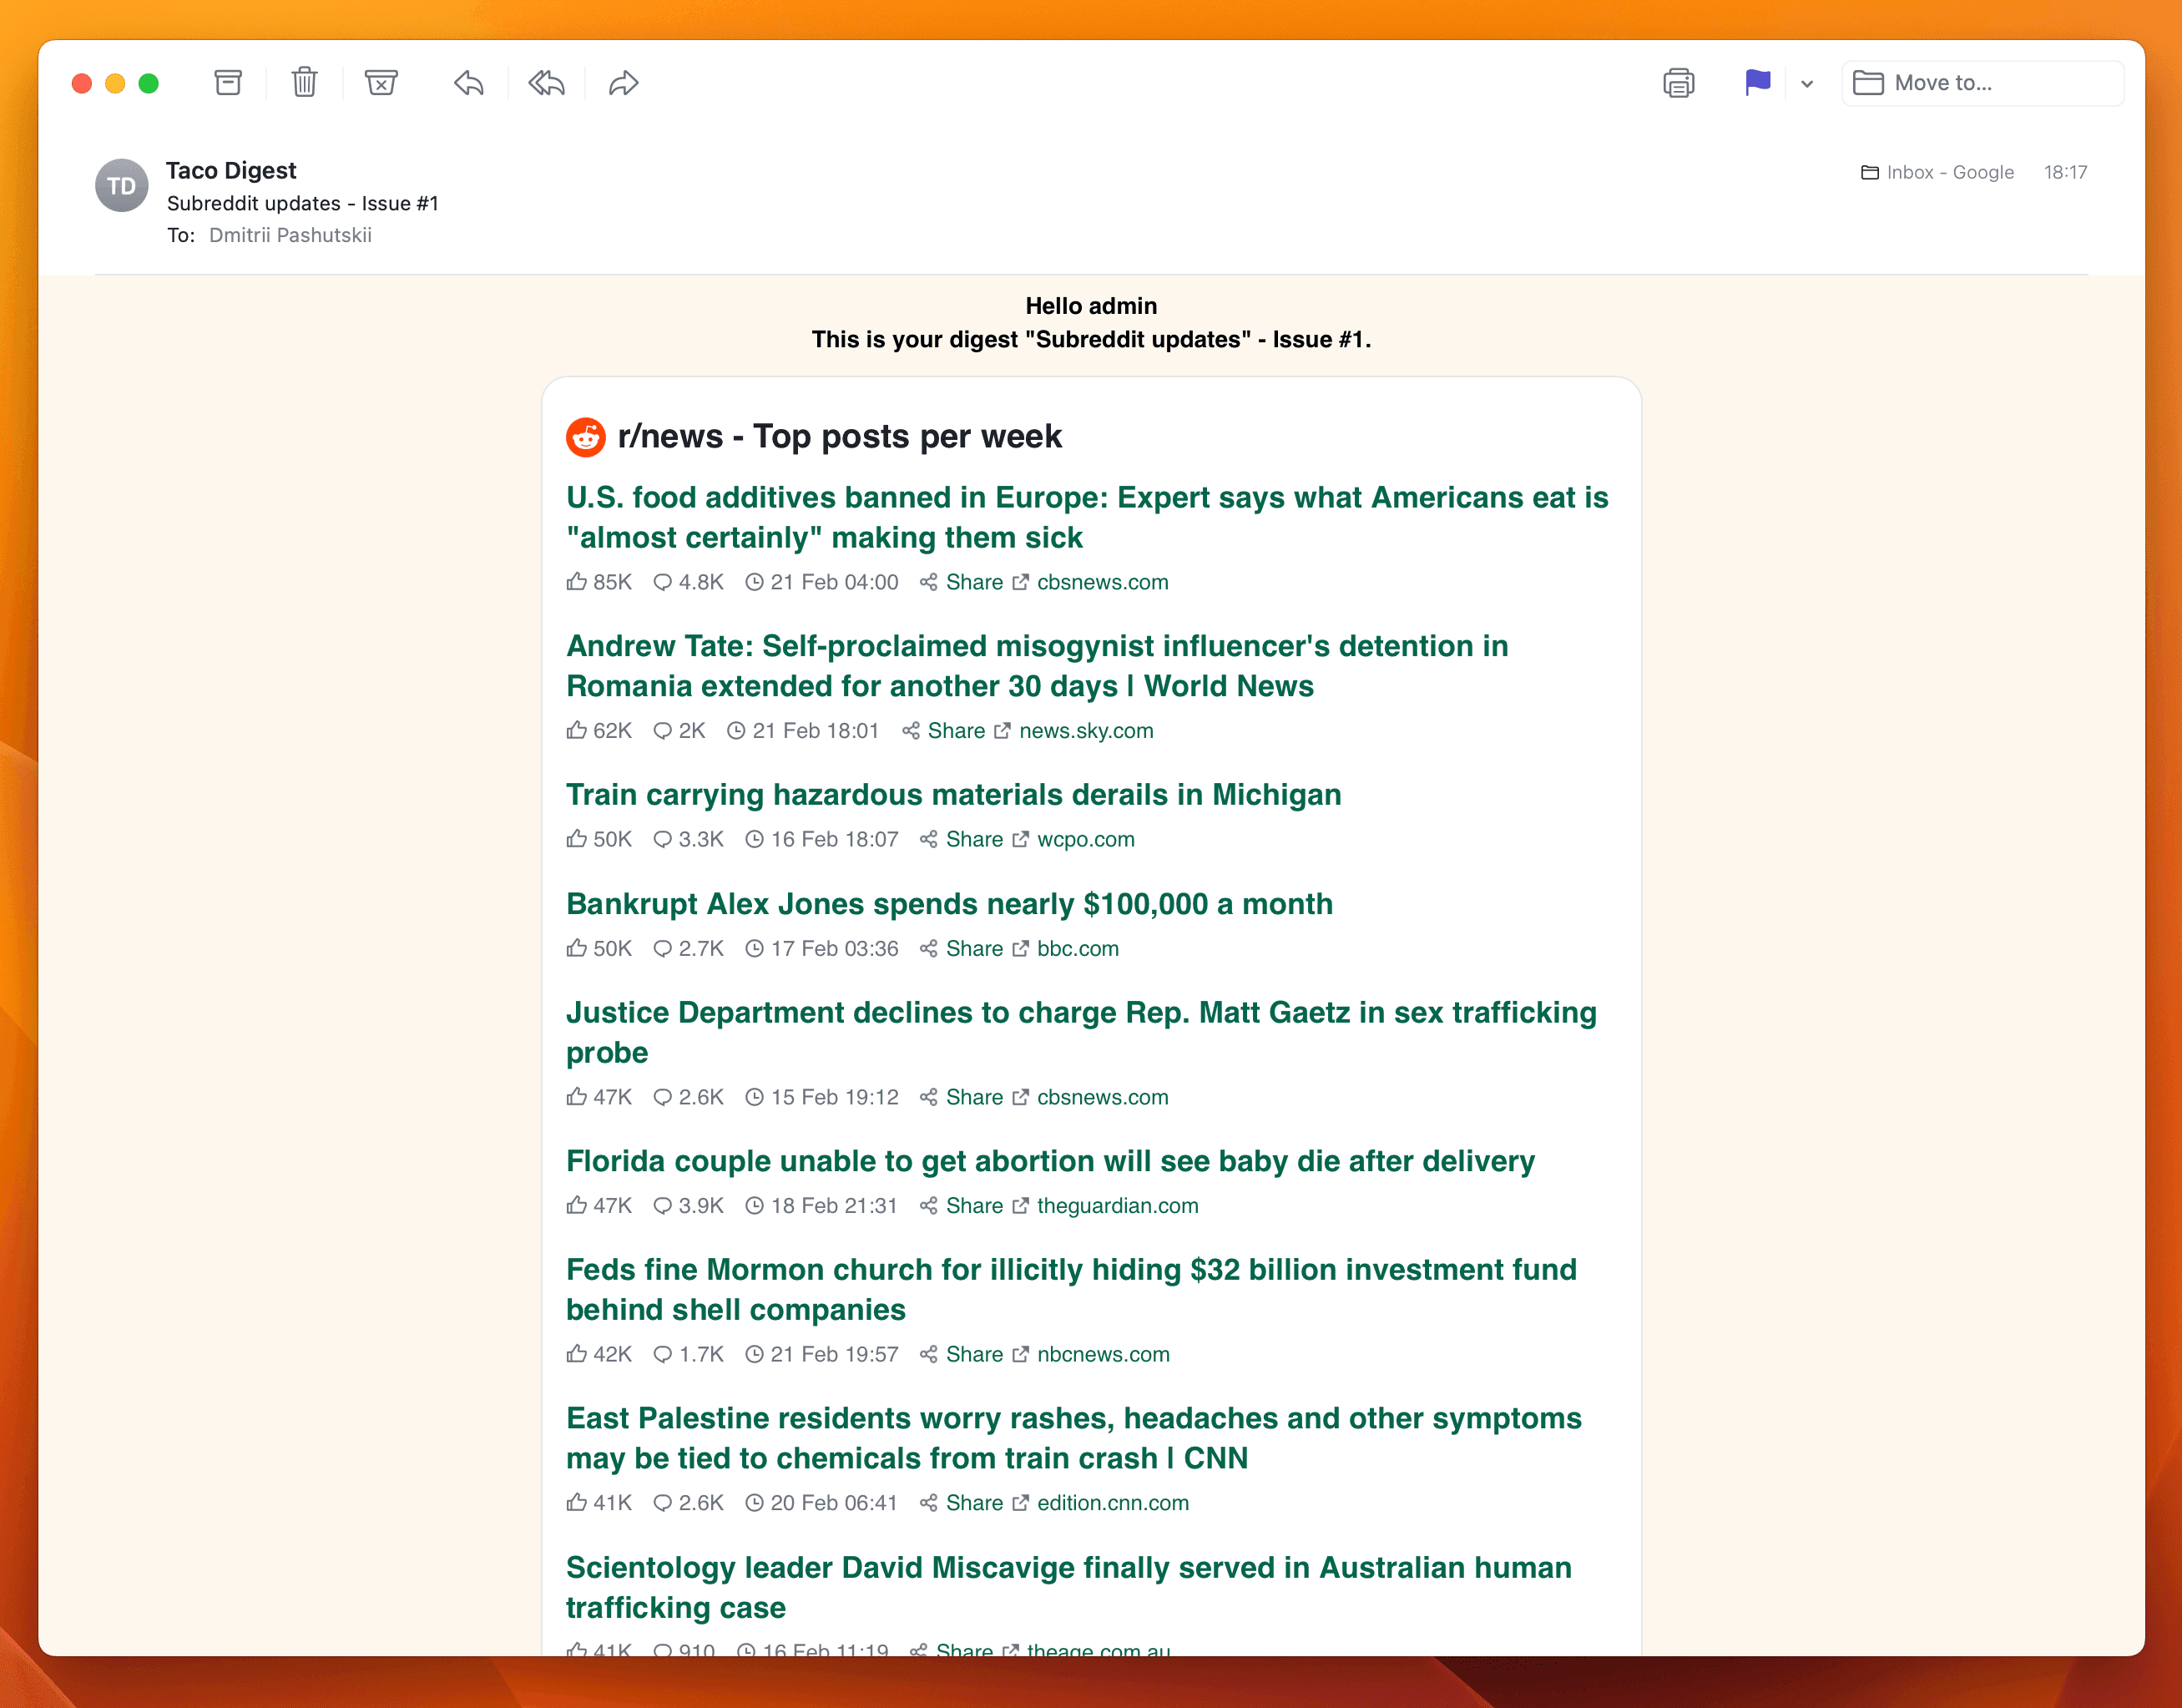The width and height of the screenshot is (2182, 1708).
Task: Click the 4.8K comments bubble icon
Action: (662, 582)
